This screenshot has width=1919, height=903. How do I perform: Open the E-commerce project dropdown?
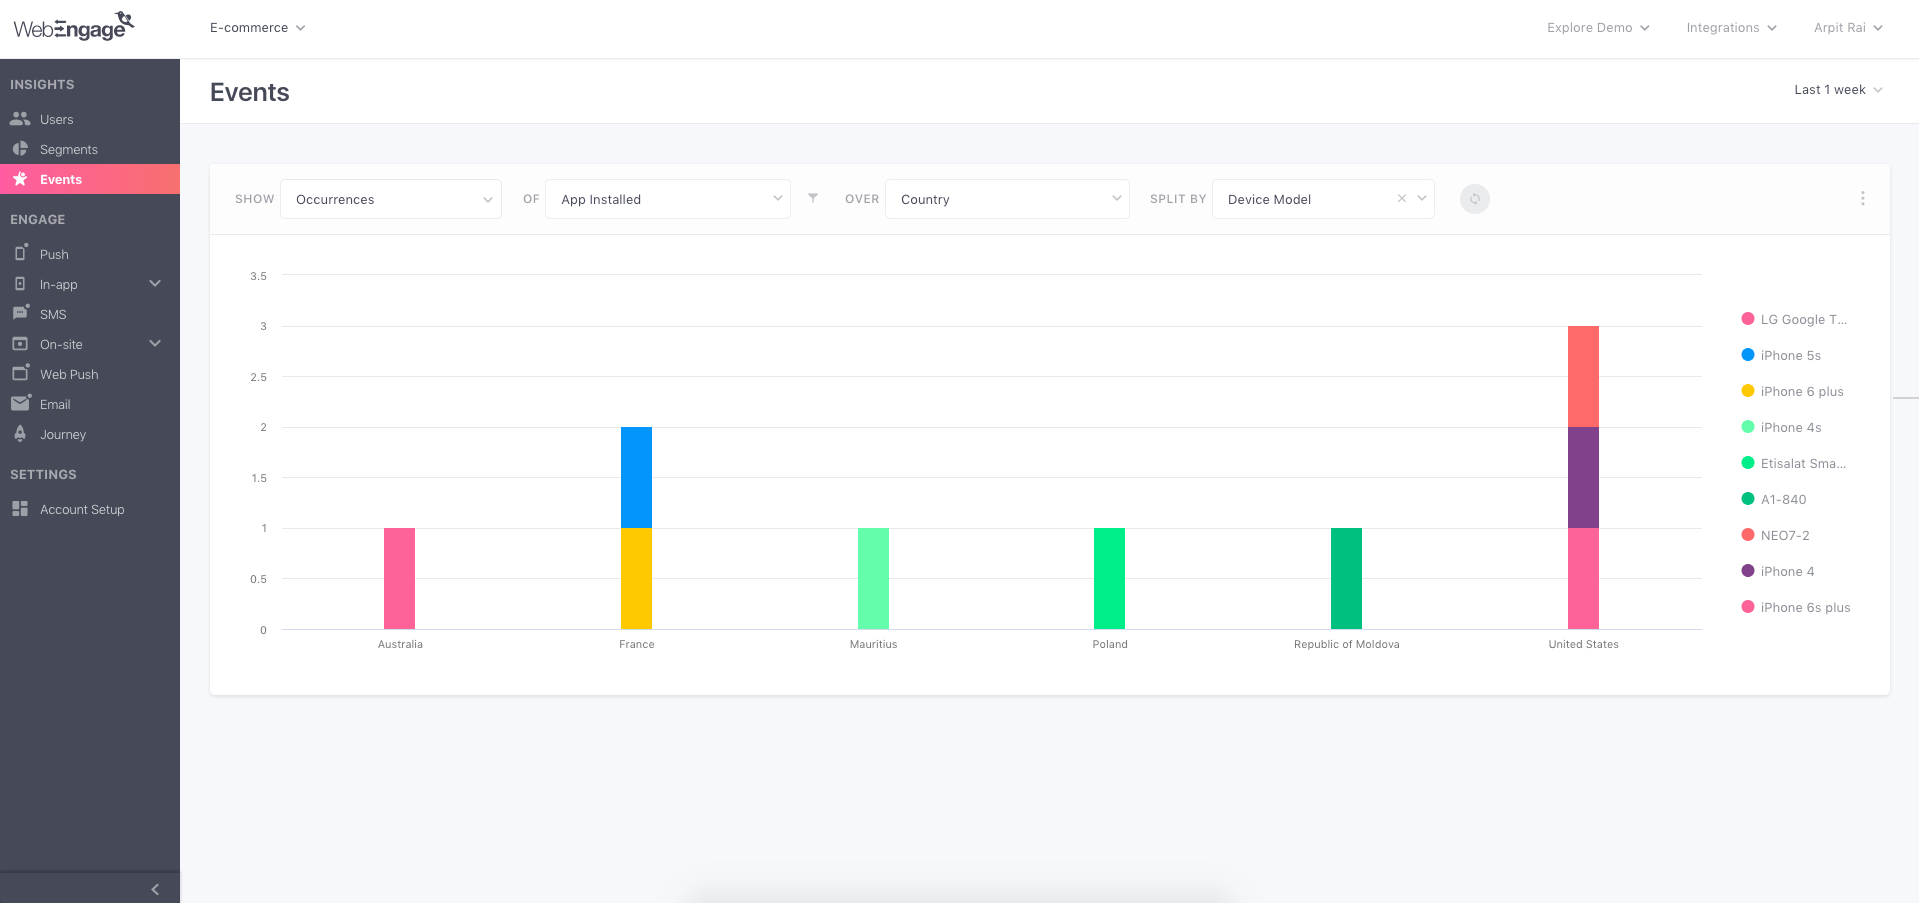pos(257,28)
